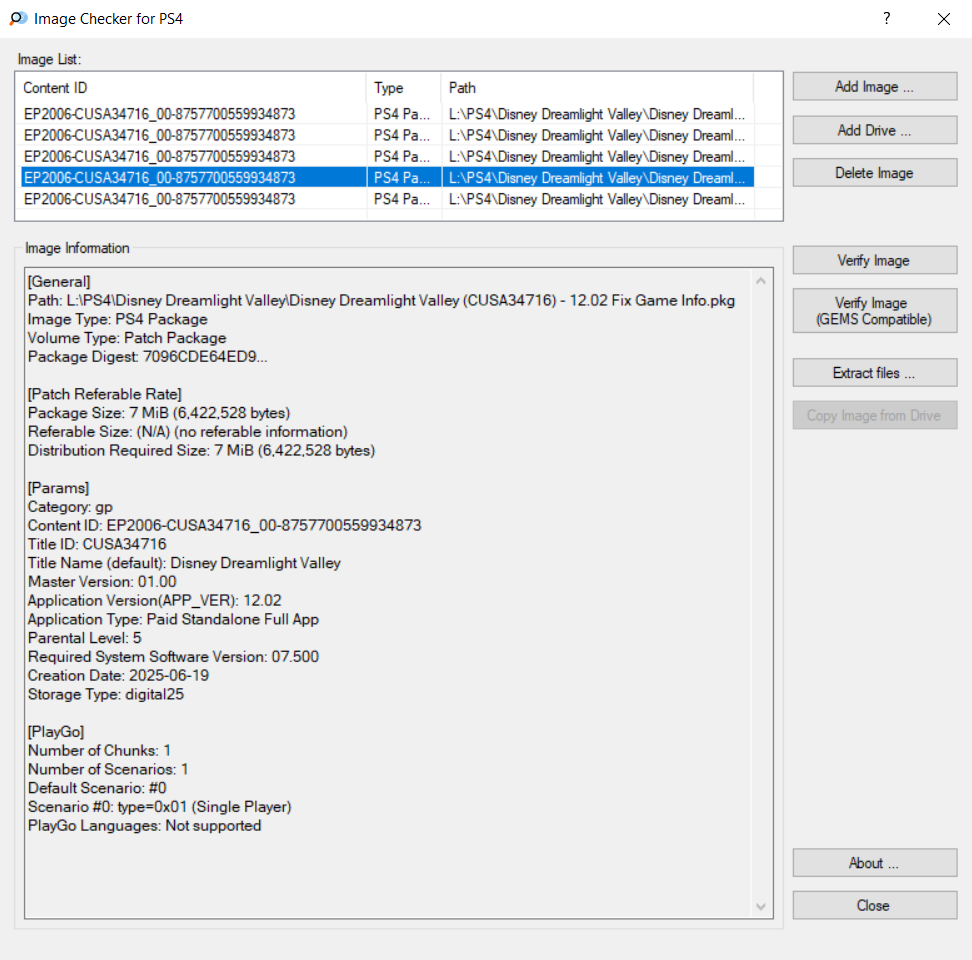The image size is (972, 960).
Task: Click 'Volume Type: Patch Package' text
Action: [127, 338]
